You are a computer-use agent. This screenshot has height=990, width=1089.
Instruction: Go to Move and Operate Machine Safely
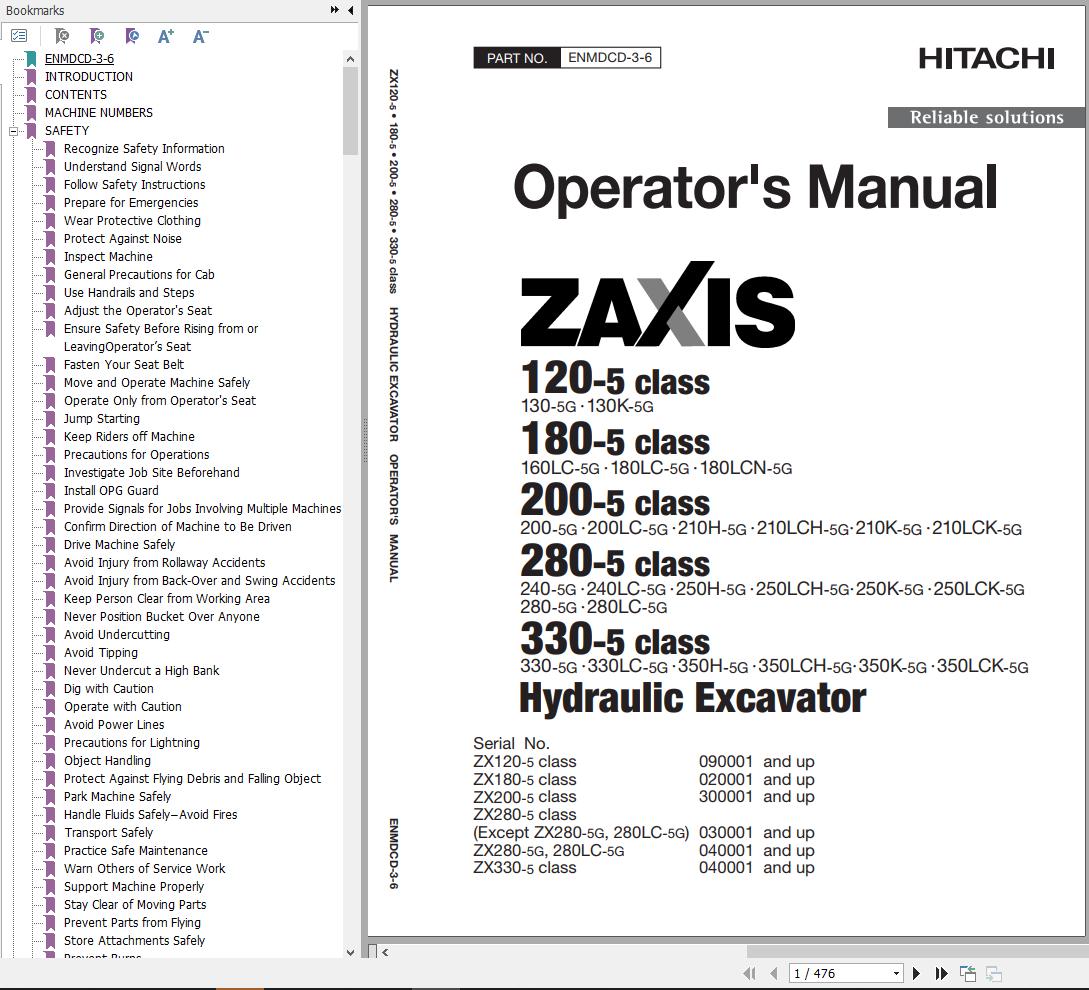pos(157,383)
